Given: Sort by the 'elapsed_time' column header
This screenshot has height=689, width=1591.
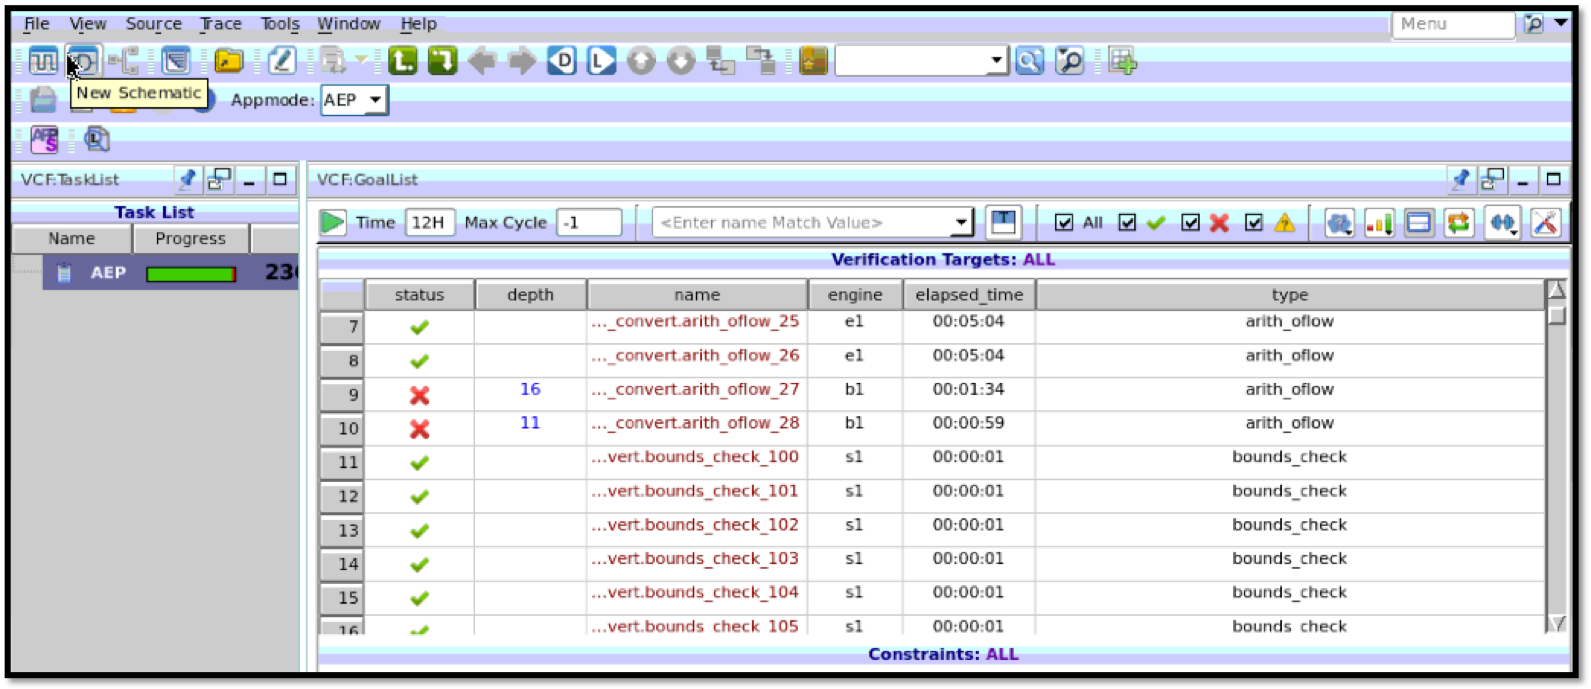Looking at the screenshot, I should click(x=969, y=295).
